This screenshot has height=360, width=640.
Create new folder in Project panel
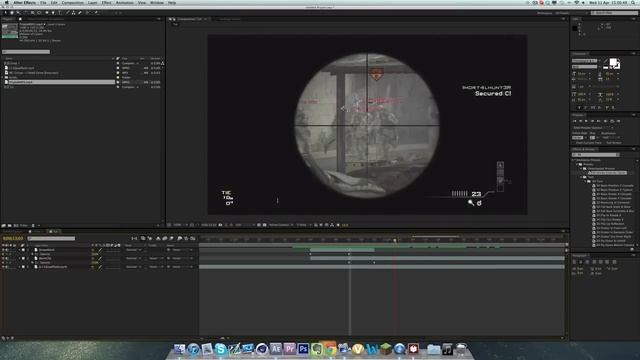pyautogui.click(x=10, y=225)
